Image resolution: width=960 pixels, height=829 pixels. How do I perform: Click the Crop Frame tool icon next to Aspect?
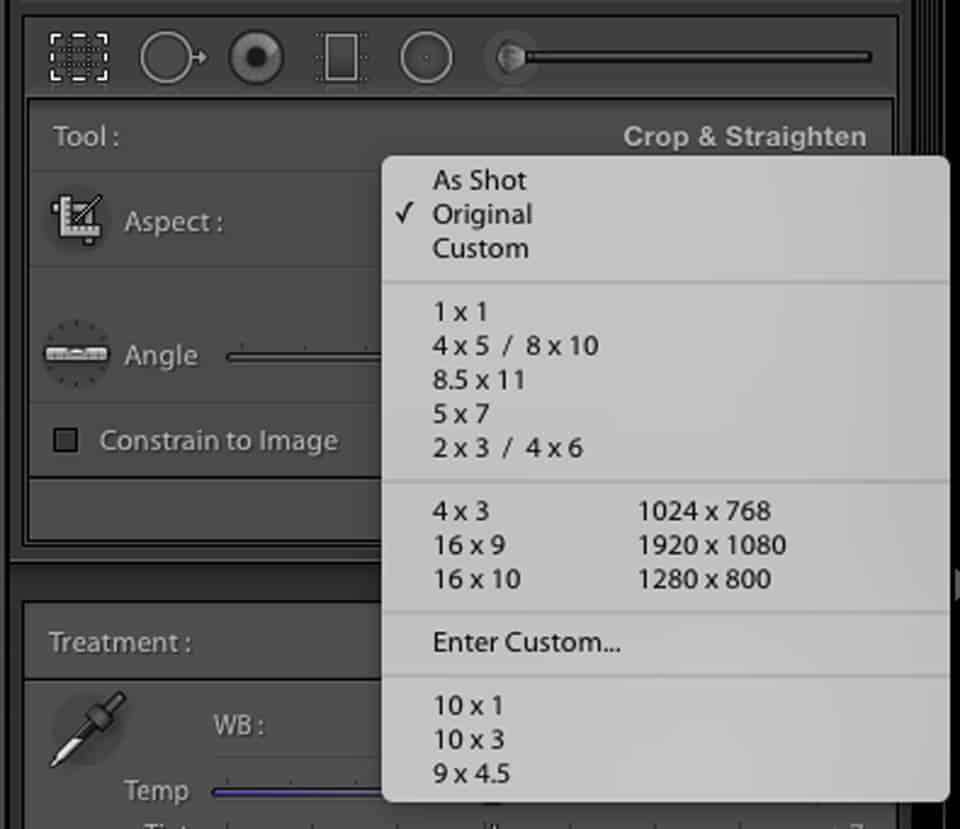(x=77, y=219)
